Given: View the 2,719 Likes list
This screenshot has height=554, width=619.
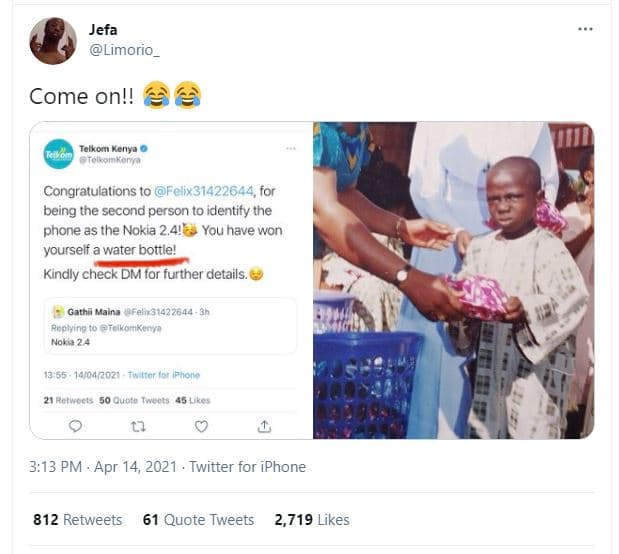Looking at the screenshot, I should click(x=312, y=520).
